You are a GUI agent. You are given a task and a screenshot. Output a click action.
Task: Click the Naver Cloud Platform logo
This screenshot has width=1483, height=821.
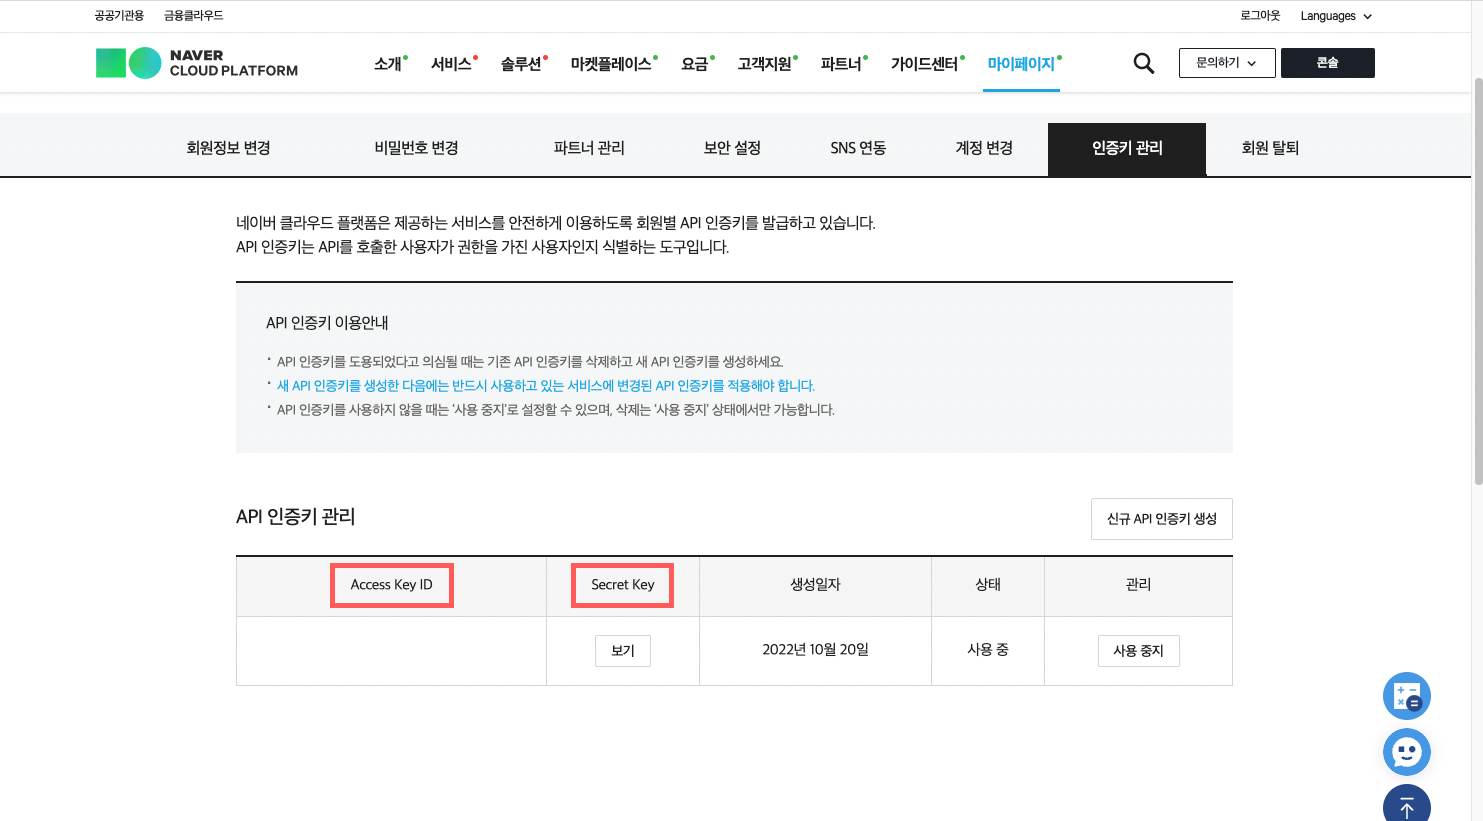click(x=197, y=63)
